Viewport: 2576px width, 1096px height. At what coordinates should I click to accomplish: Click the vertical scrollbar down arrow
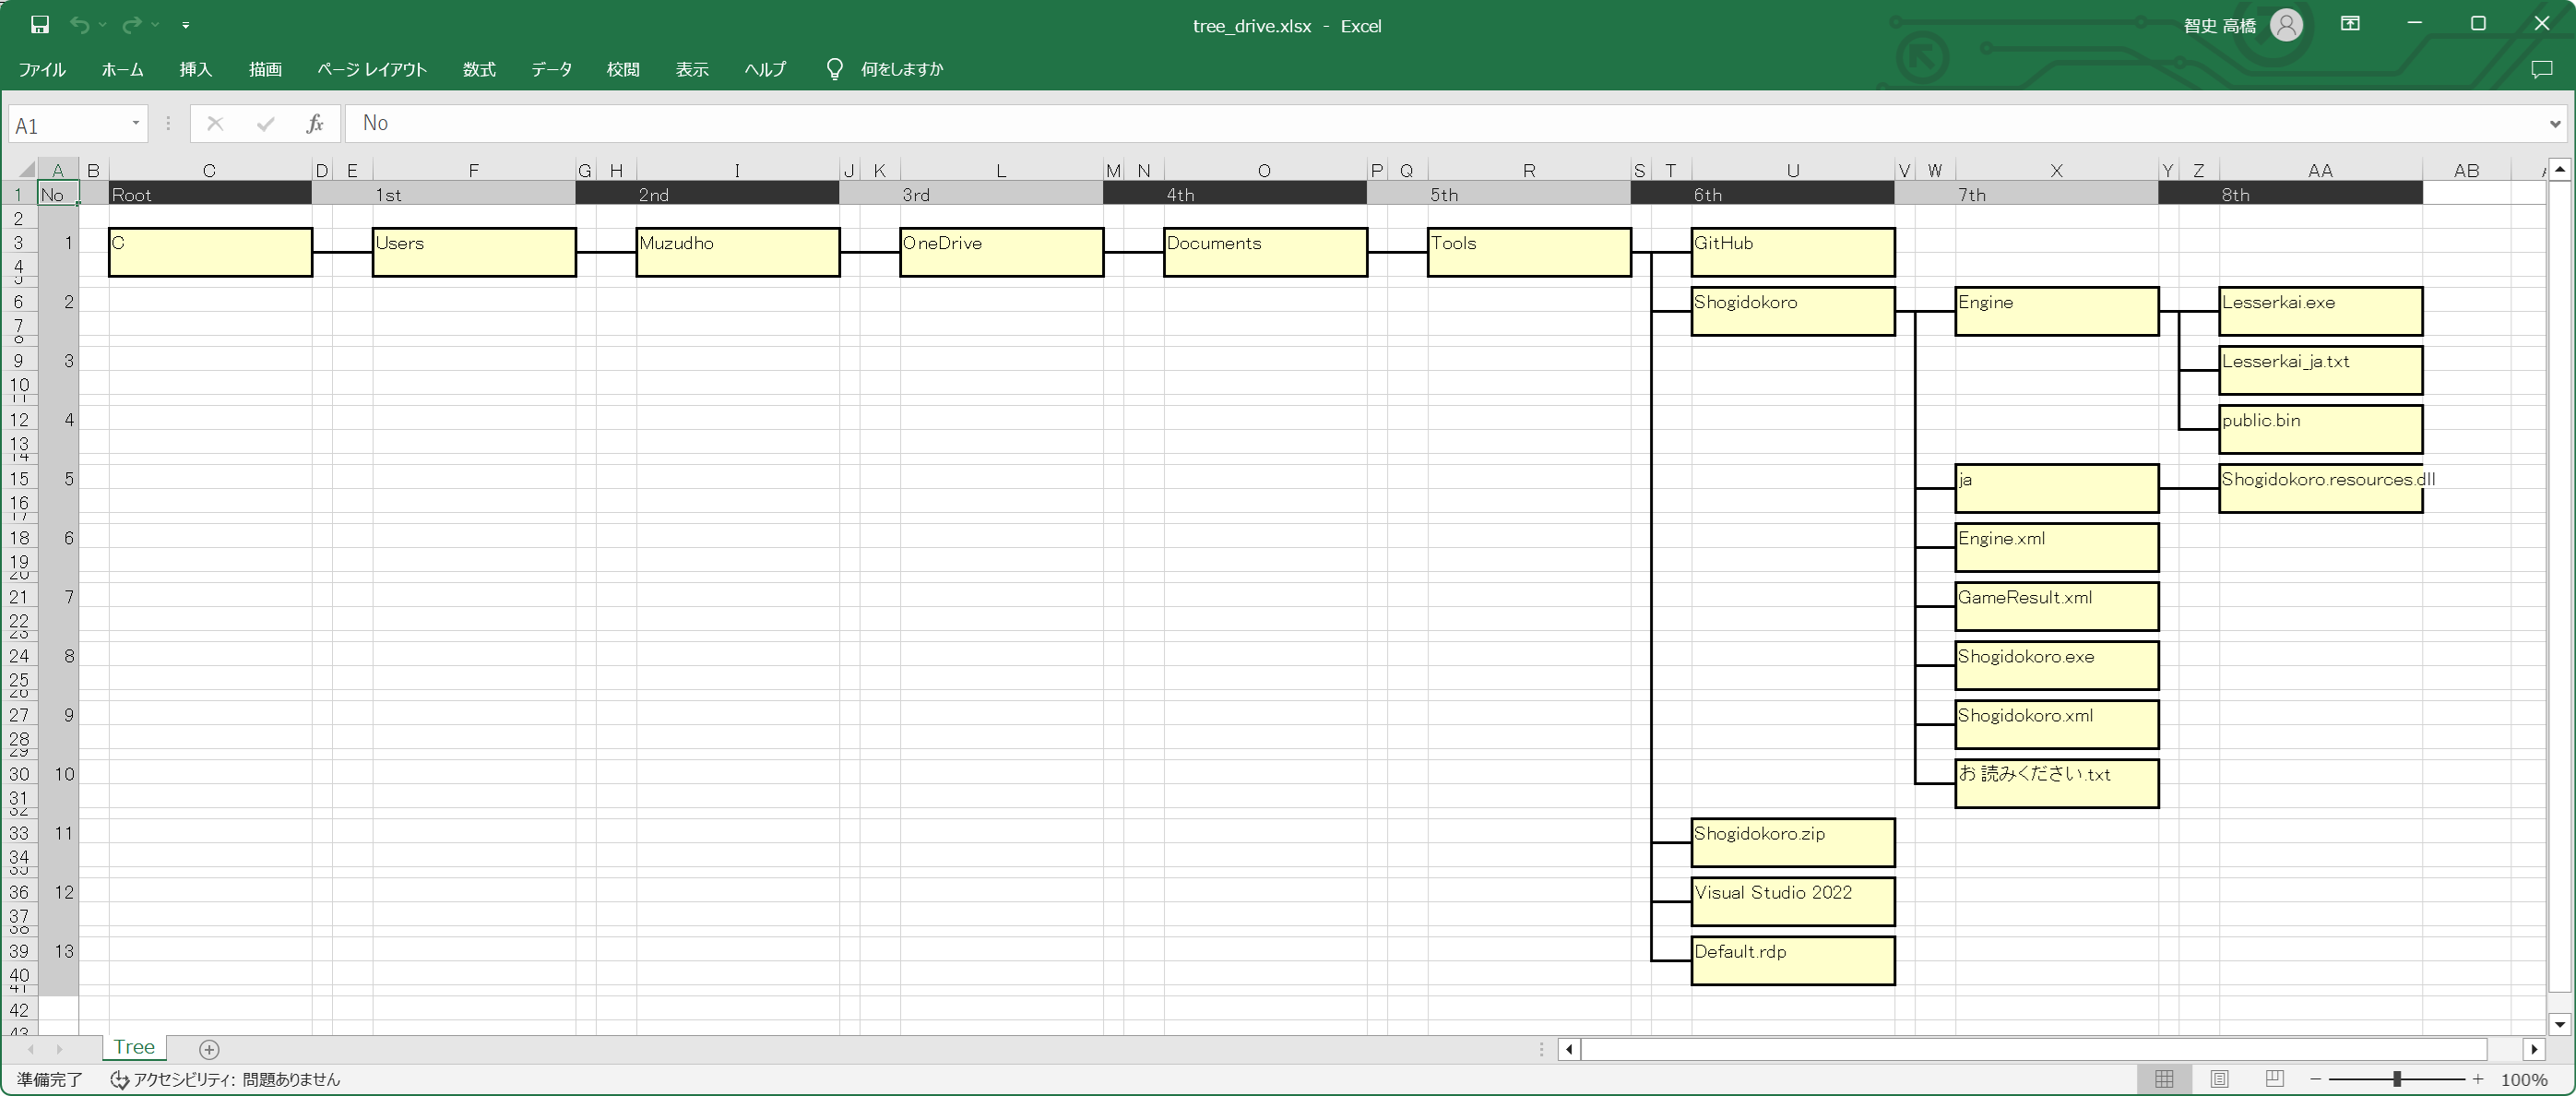coord(2559,1023)
